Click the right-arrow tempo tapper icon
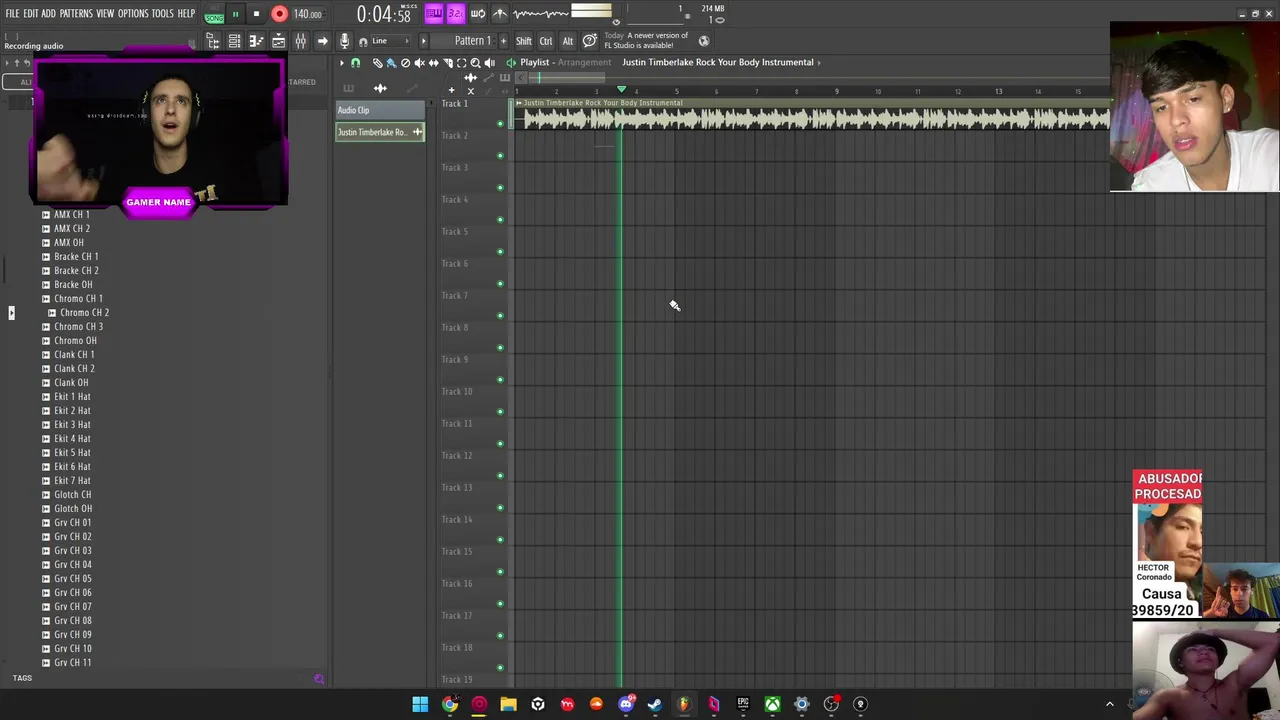The width and height of the screenshot is (1280, 720). click(322, 41)
